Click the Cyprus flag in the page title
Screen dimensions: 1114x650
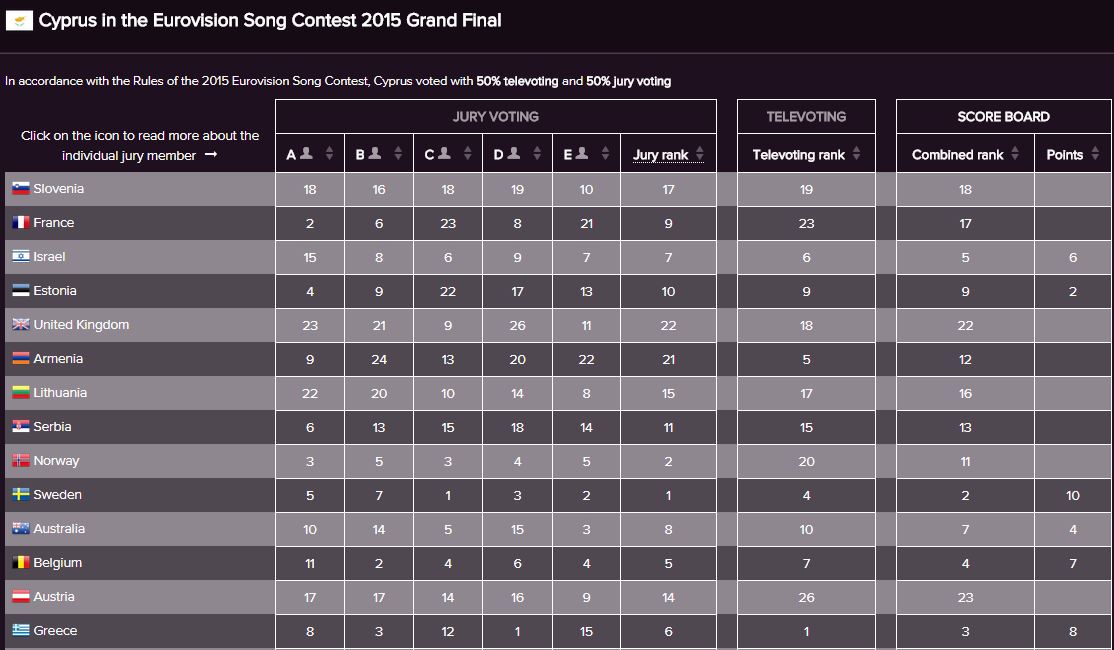click(x=19, y=20)
